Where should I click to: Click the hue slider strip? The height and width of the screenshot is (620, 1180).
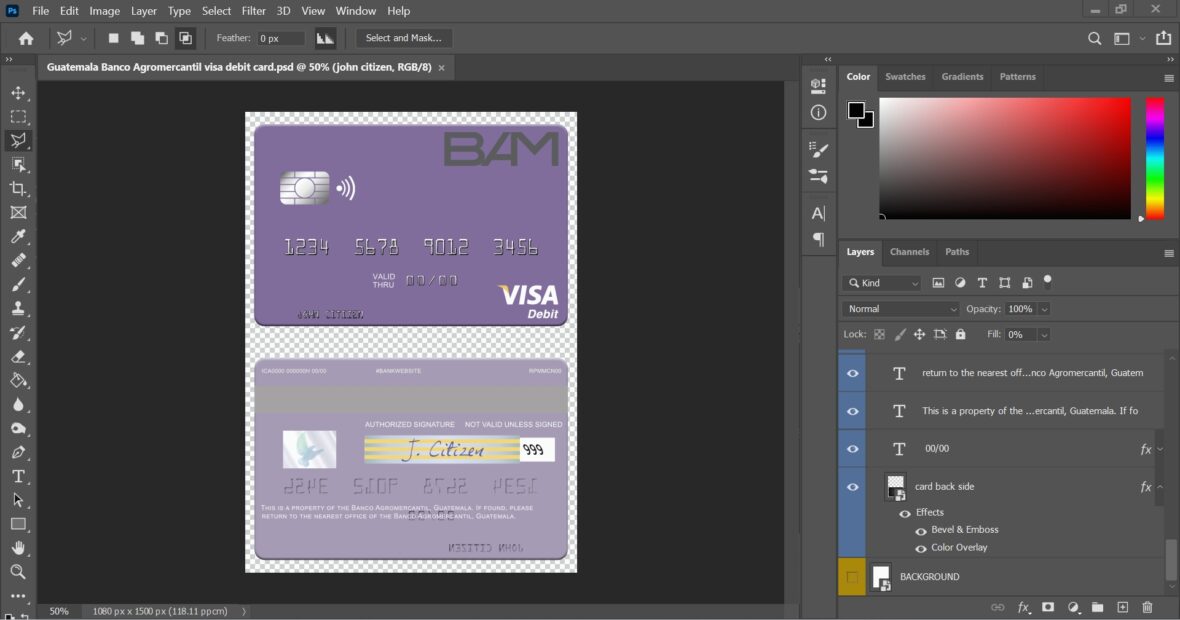1154,159
